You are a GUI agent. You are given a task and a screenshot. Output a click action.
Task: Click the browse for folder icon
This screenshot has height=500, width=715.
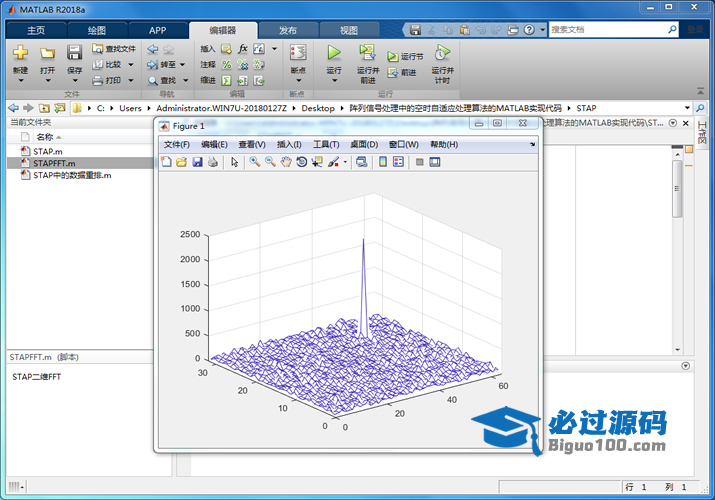(59, 108)
